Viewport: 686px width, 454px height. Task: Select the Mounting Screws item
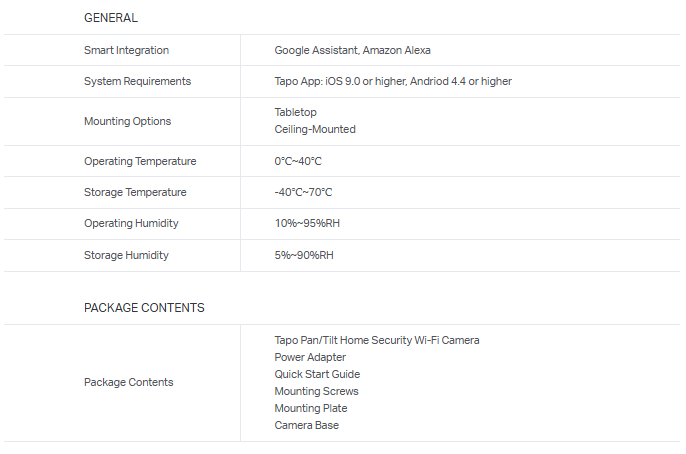[316, 391]
